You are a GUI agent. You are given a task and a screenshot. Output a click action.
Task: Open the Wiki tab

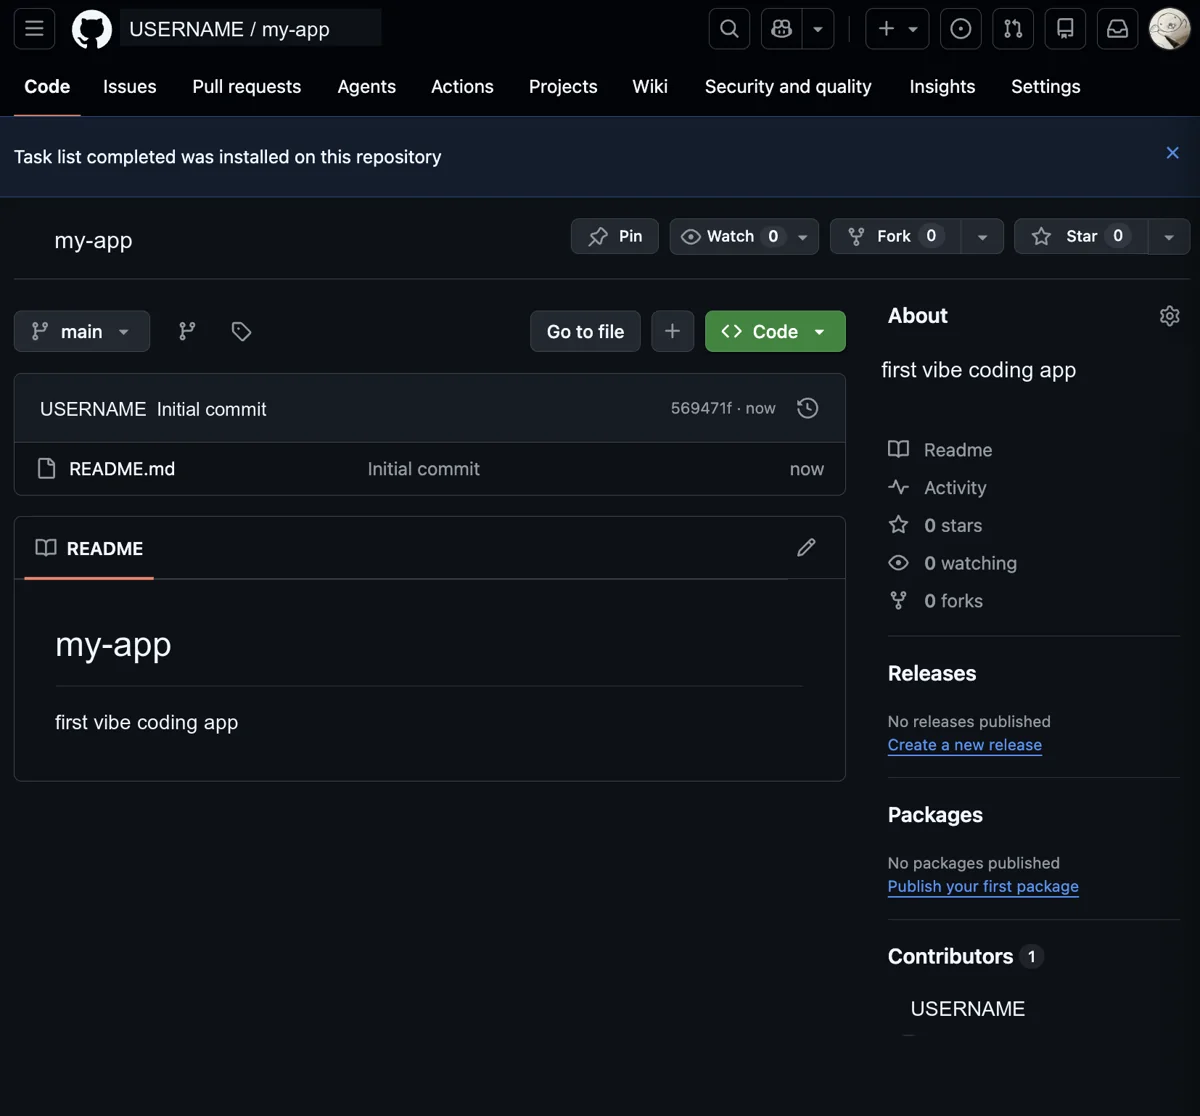pyautogui.click(x=650, y=86)
